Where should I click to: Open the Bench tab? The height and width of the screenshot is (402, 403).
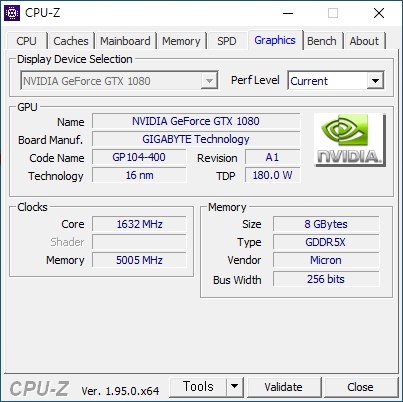[x=322, y=41]
